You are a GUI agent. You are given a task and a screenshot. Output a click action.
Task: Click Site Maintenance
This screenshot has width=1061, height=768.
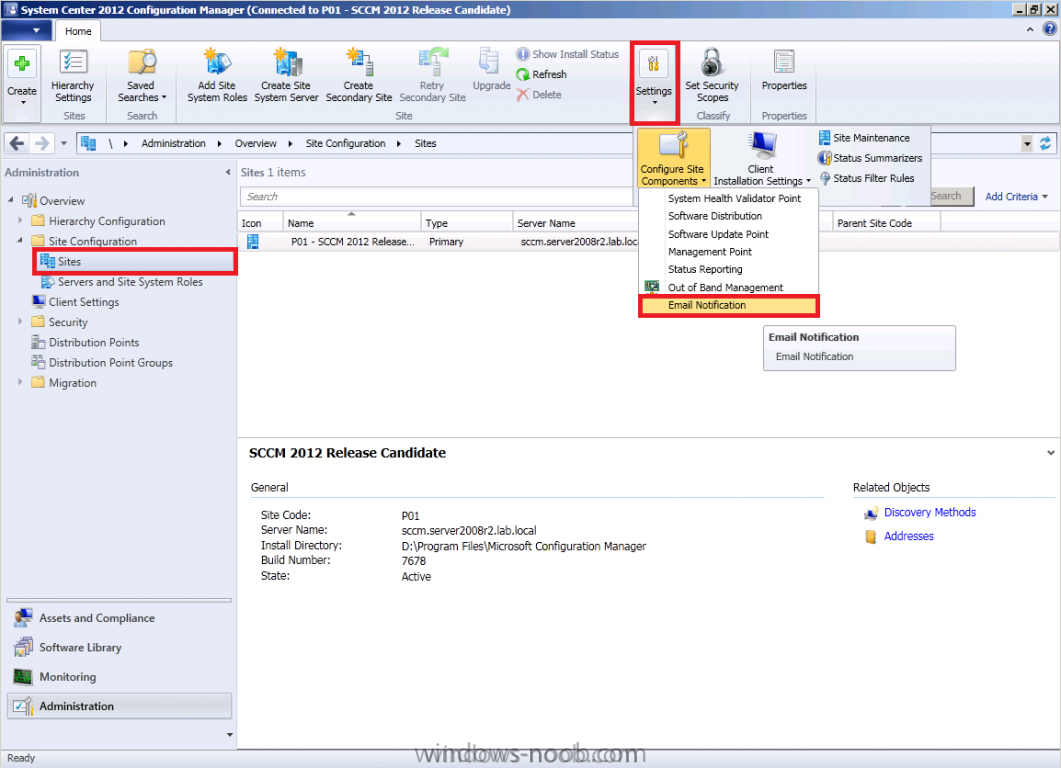tap(864, 138)
